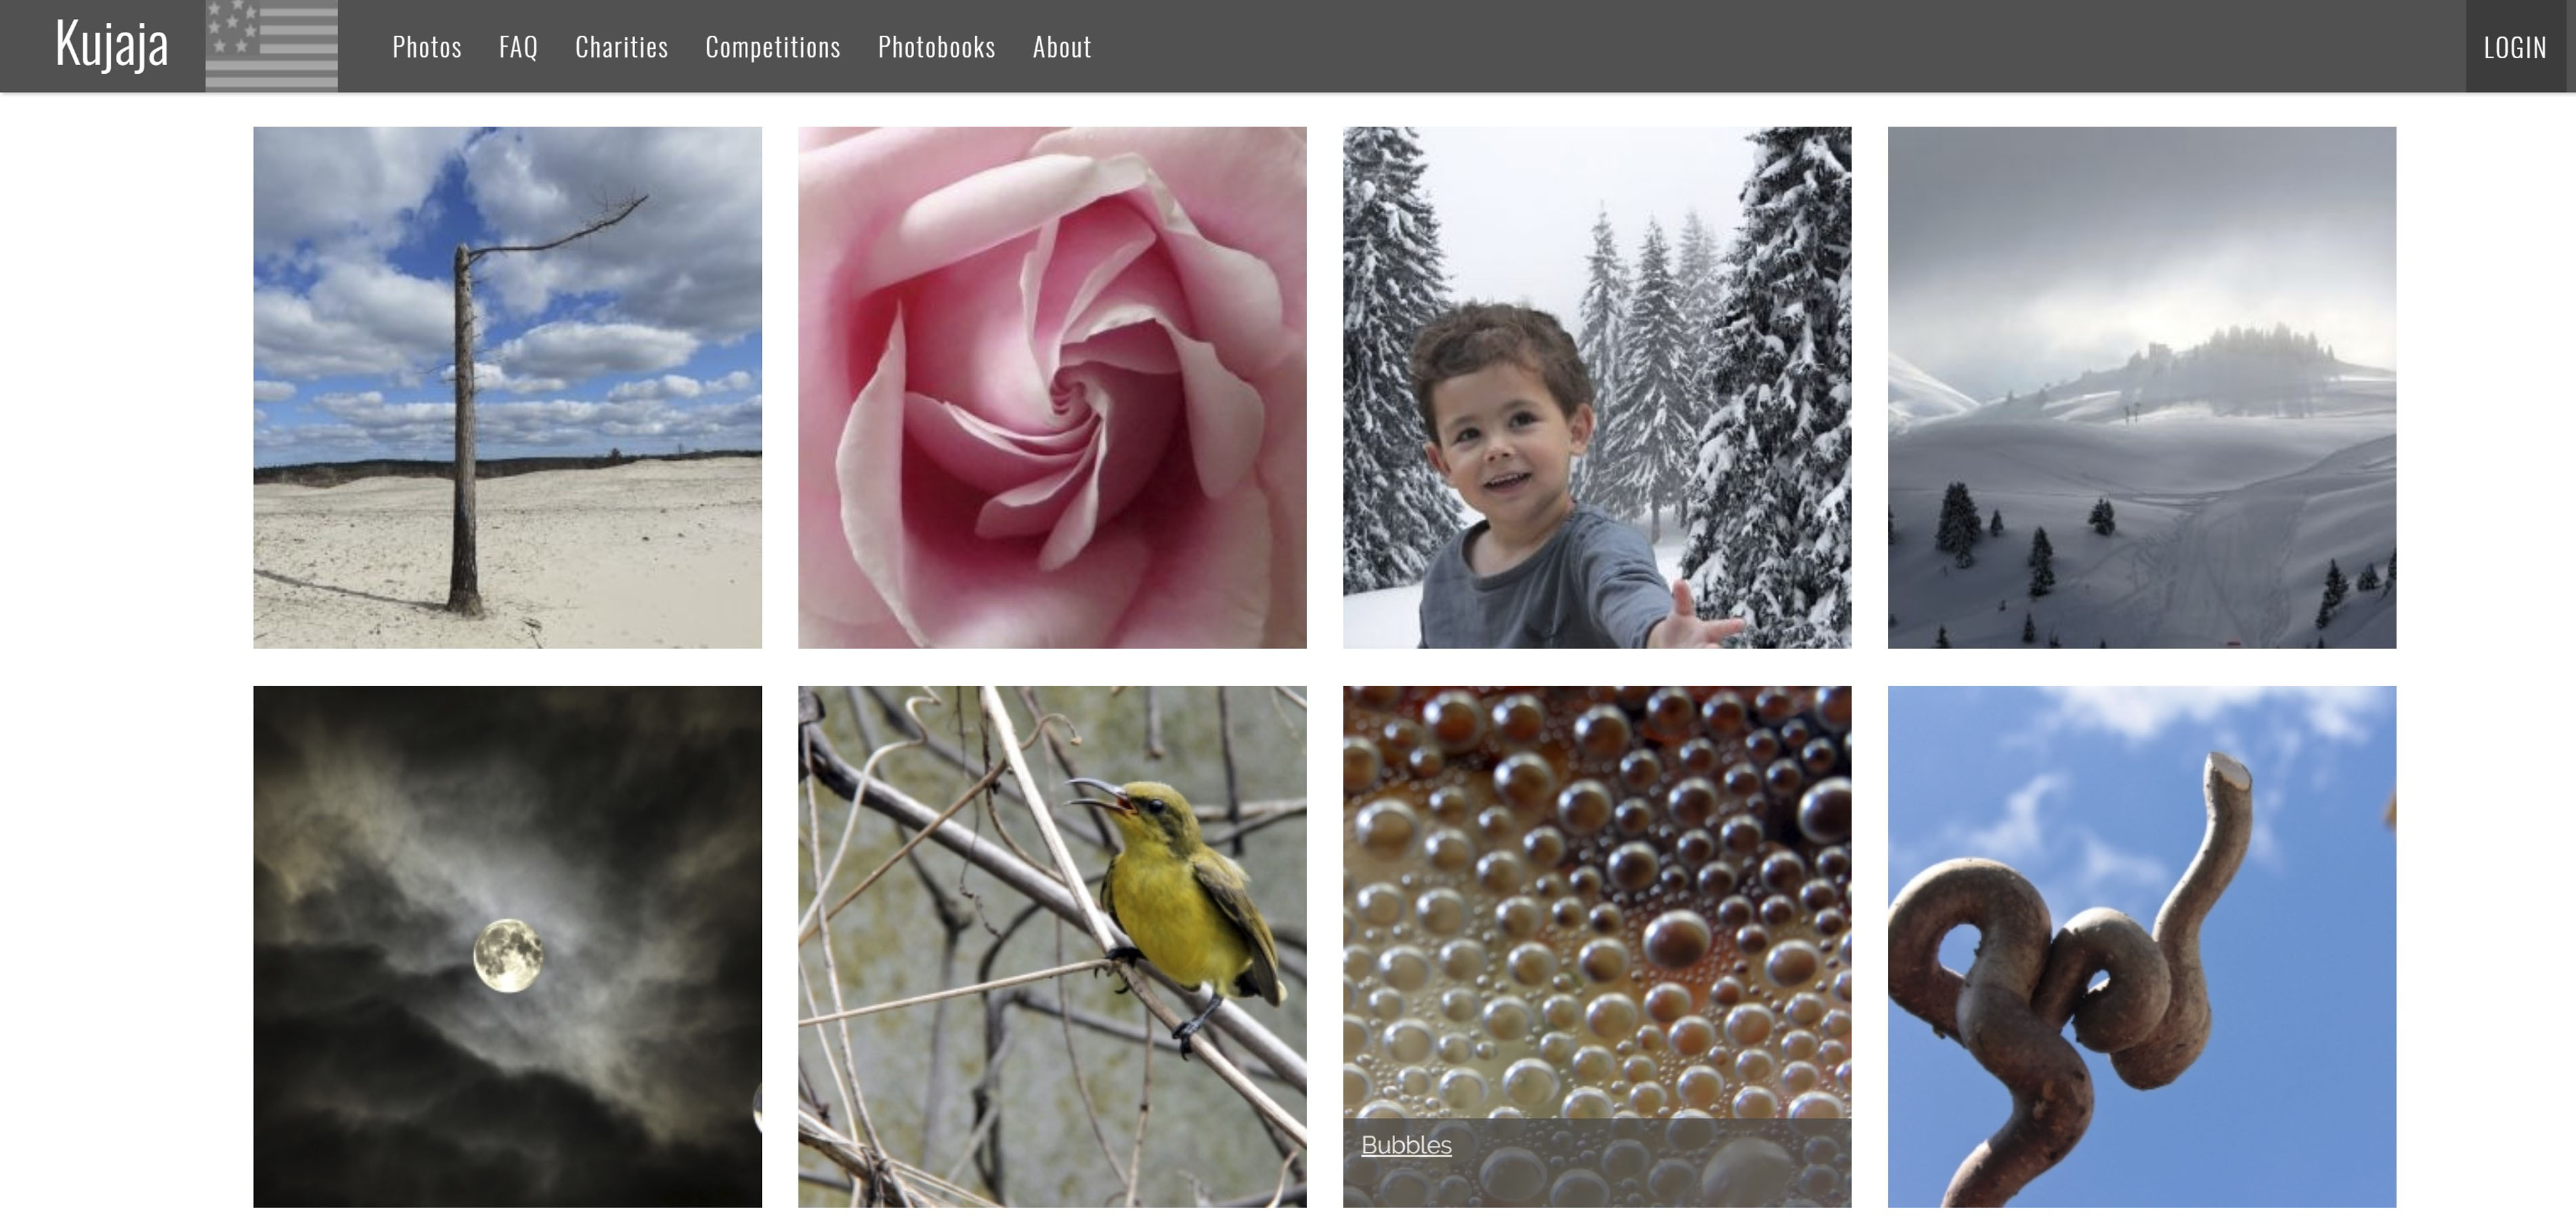Open the Photos menu item

[427, 47]
